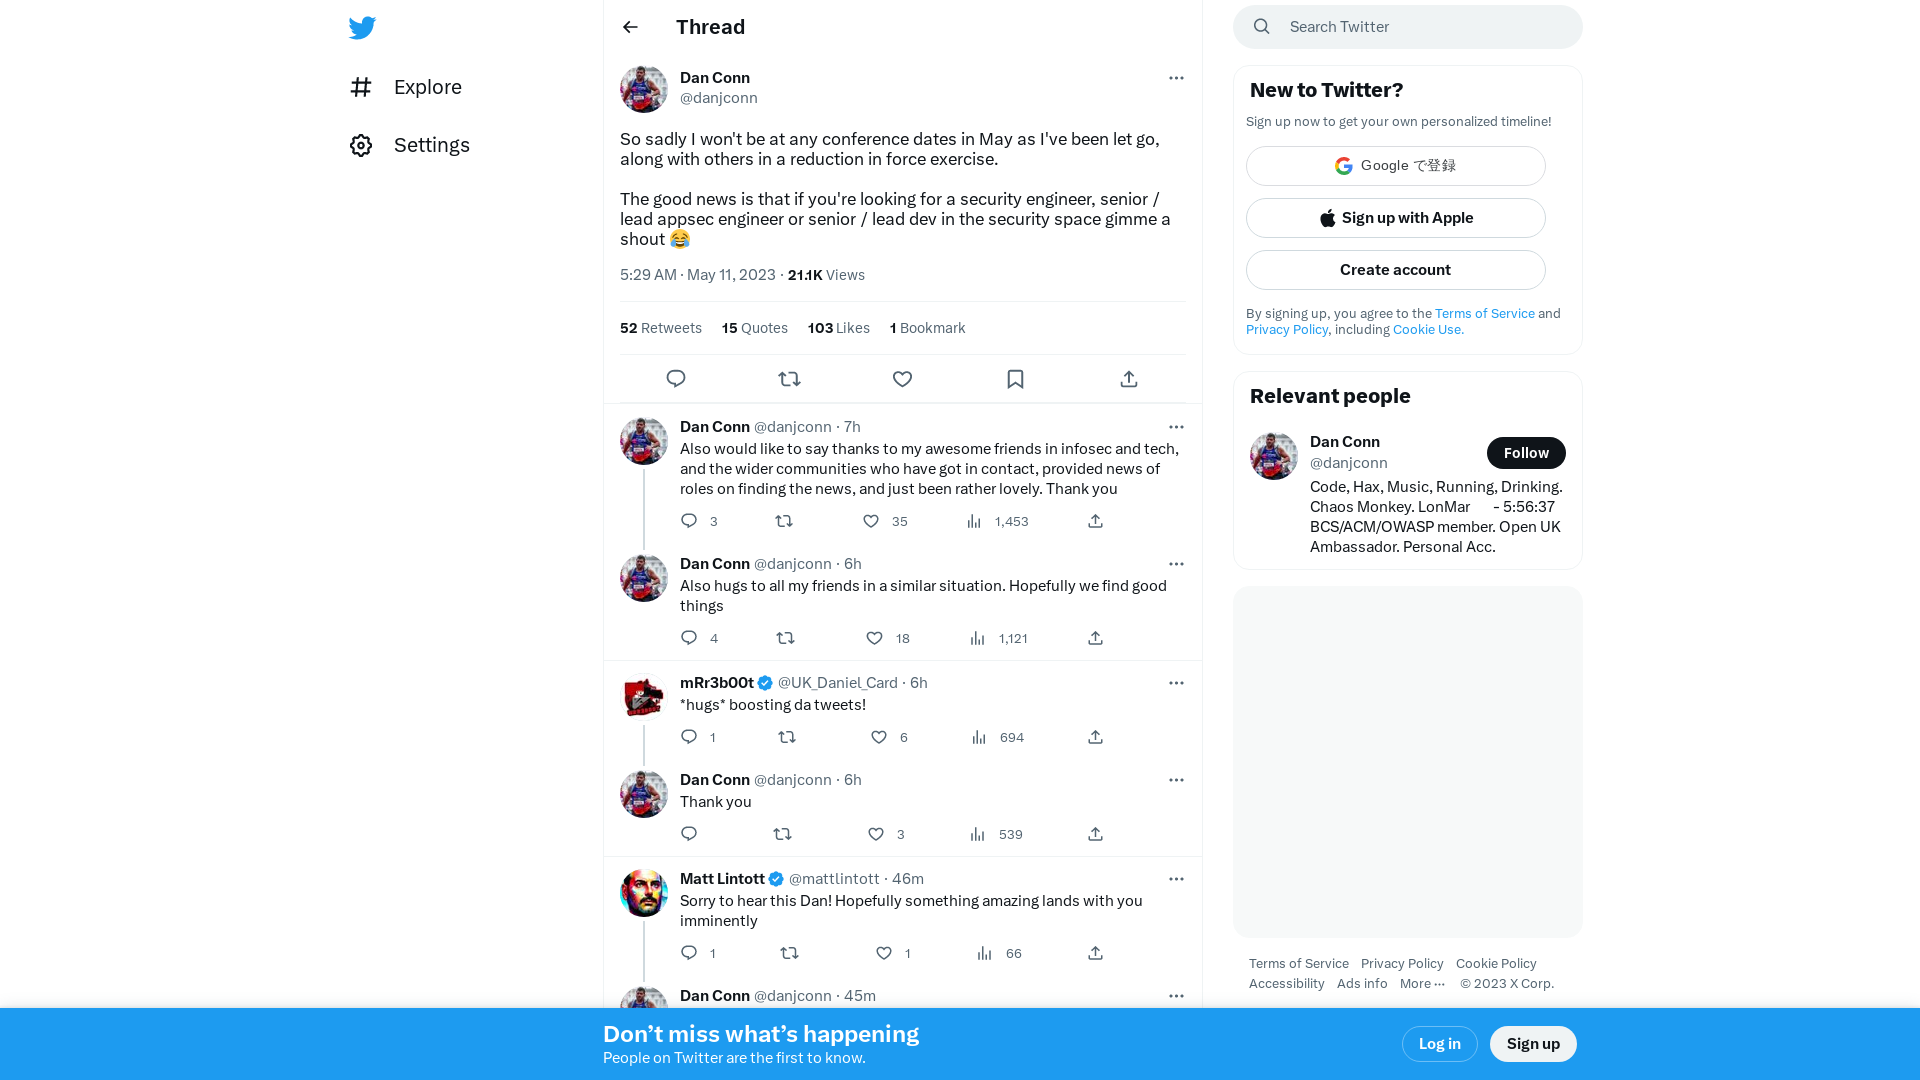Click the back arrow to leave thread view
This screenshot has height=1080, width=1920.
point(630,26)
